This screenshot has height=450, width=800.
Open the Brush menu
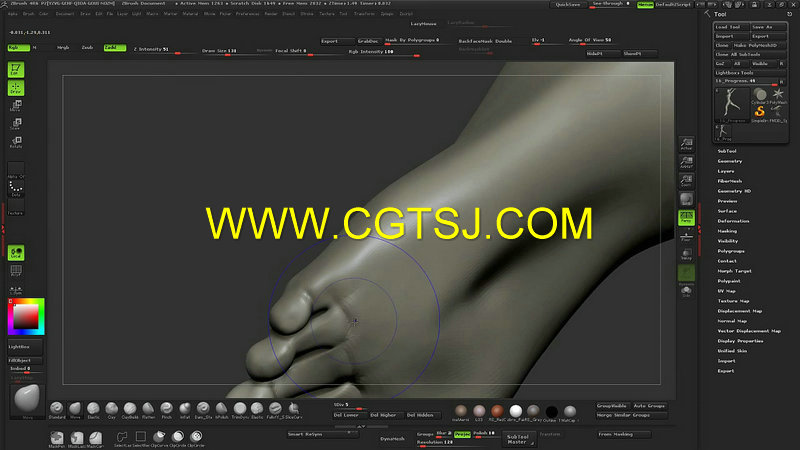29,14
